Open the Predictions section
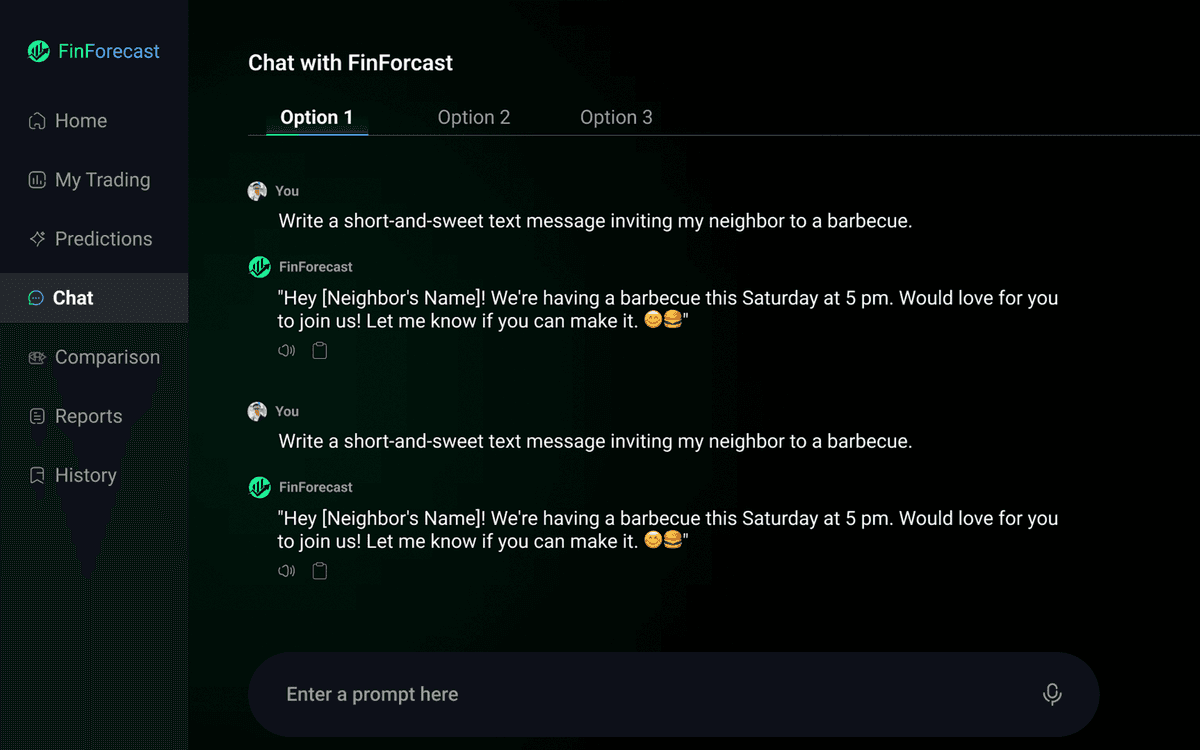 coord(103,239)
